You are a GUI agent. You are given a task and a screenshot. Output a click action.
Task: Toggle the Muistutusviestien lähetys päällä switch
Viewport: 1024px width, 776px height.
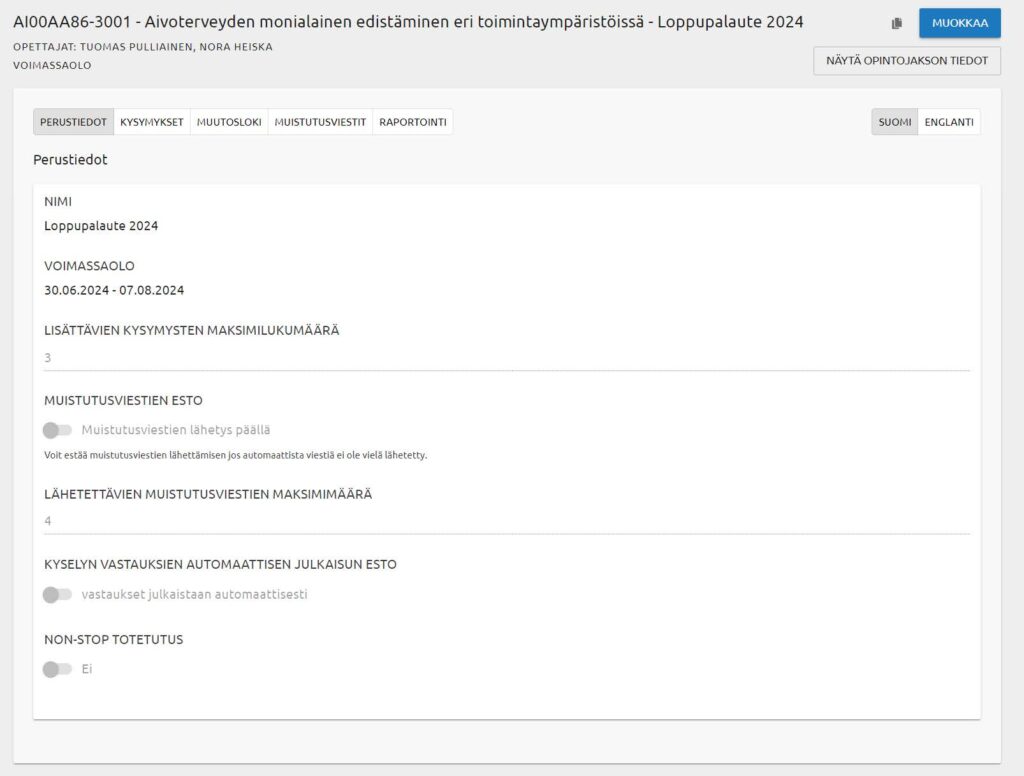[58, 430]
